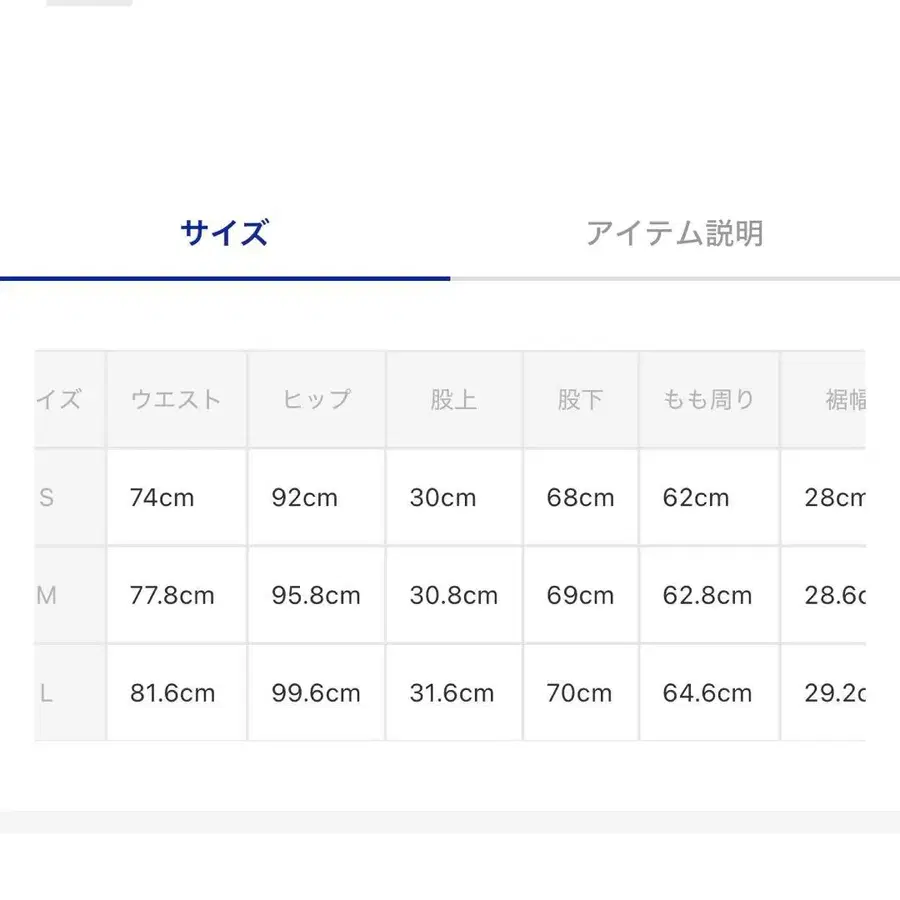Tap the もも周り column header
The height and width of the screenshot is (900, 900).
click(x=708, y=400)
